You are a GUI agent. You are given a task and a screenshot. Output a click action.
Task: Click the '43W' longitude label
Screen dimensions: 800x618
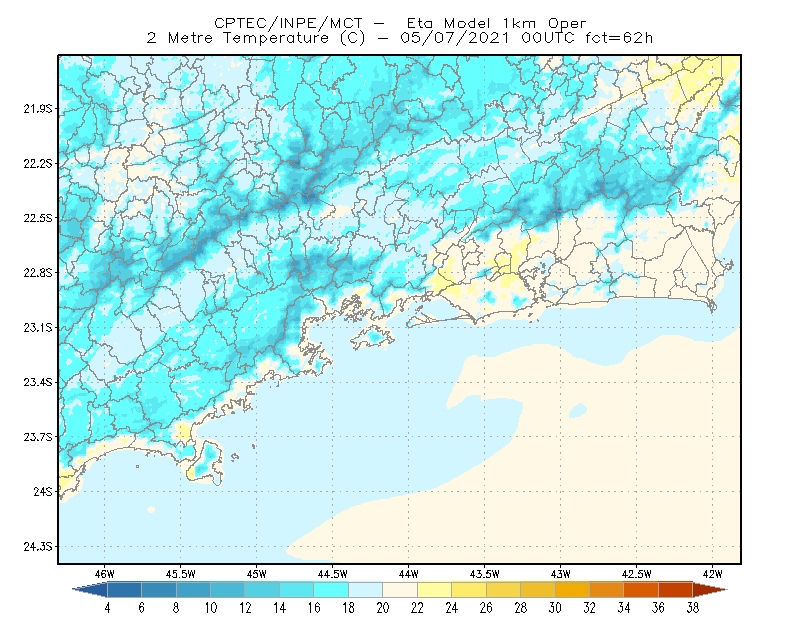[x=561, y=574]
